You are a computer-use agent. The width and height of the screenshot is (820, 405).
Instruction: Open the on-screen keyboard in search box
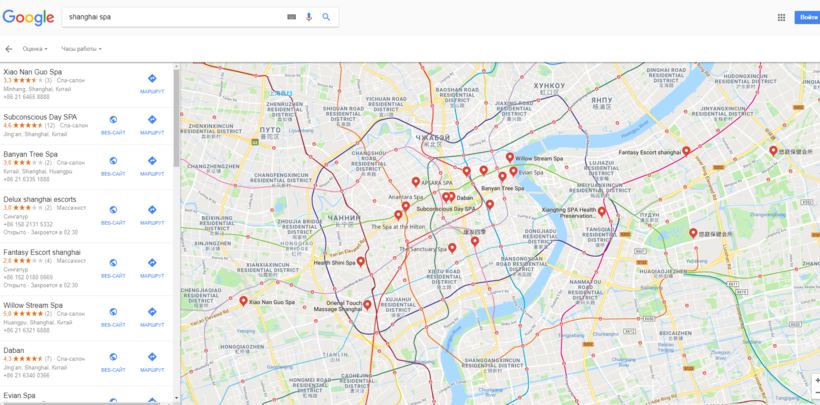(x=292, y=17)
